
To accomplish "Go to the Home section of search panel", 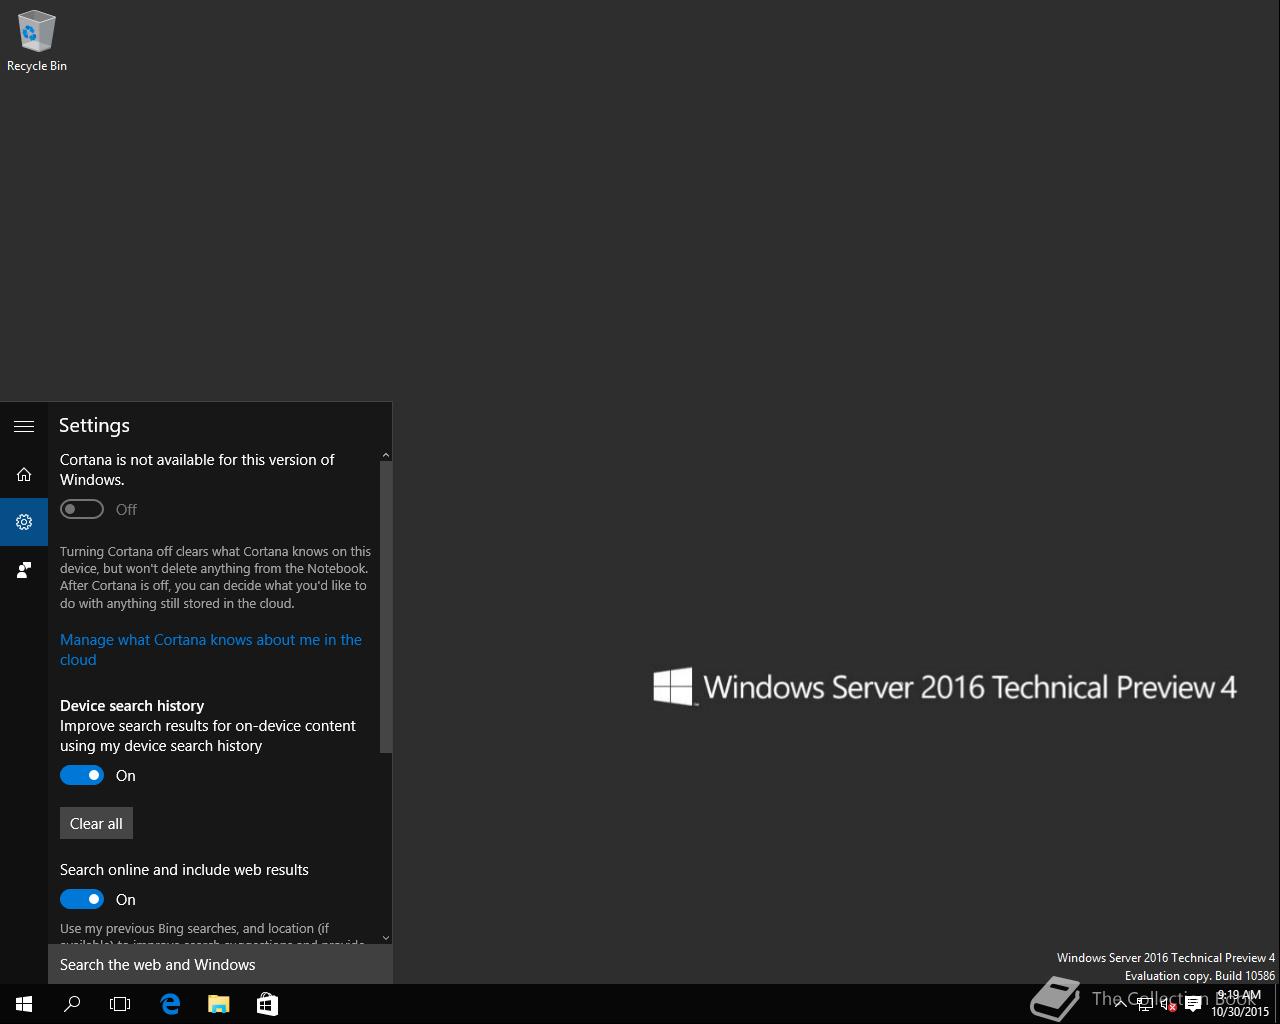I will point(24,474).
